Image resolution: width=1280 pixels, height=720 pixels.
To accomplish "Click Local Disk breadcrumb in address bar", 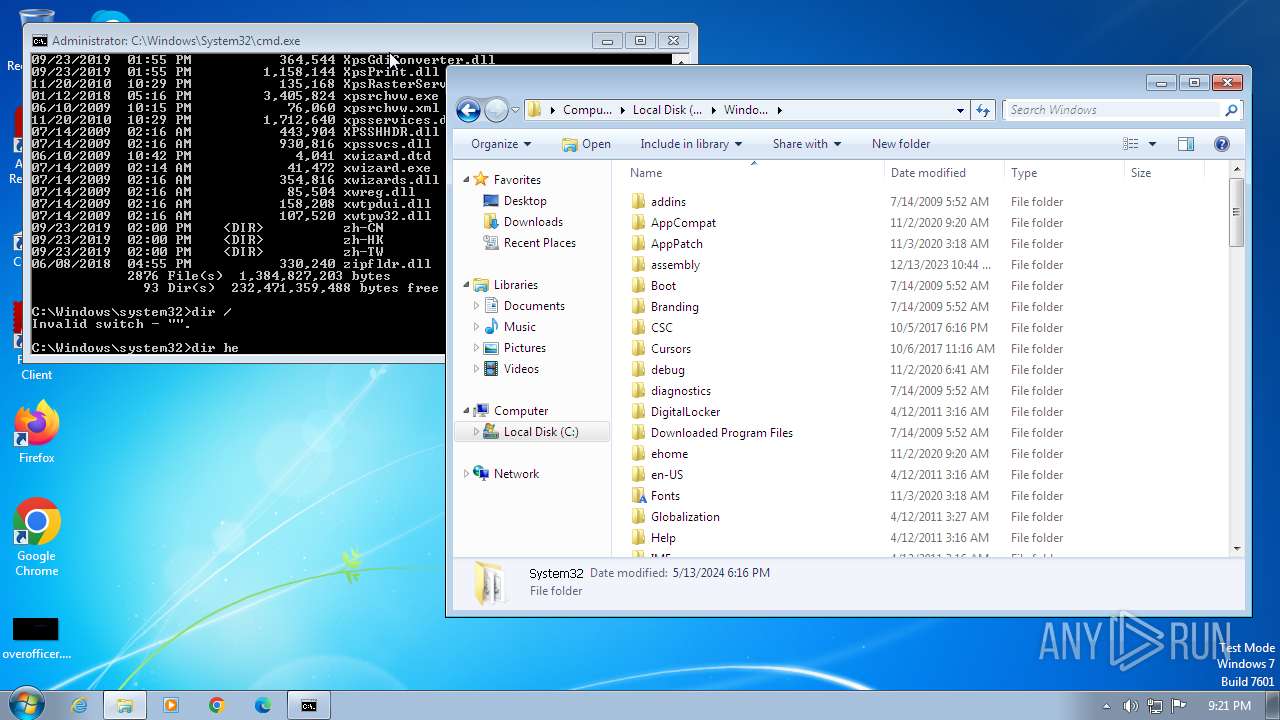I will point(667,110).
